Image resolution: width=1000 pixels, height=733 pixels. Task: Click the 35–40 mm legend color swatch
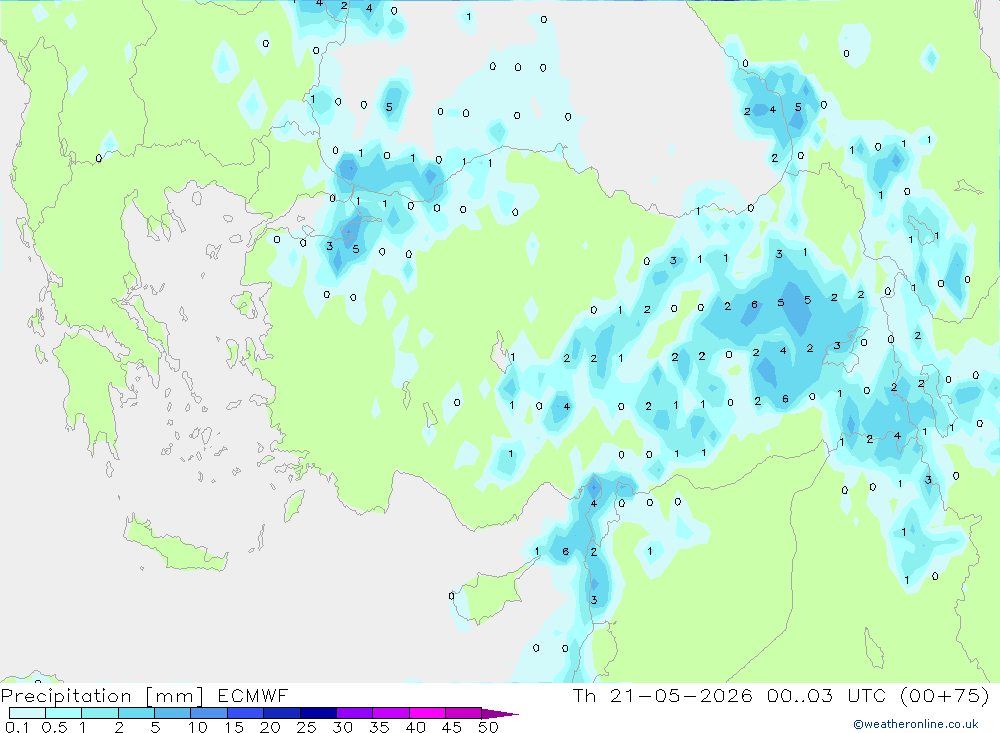390,713
